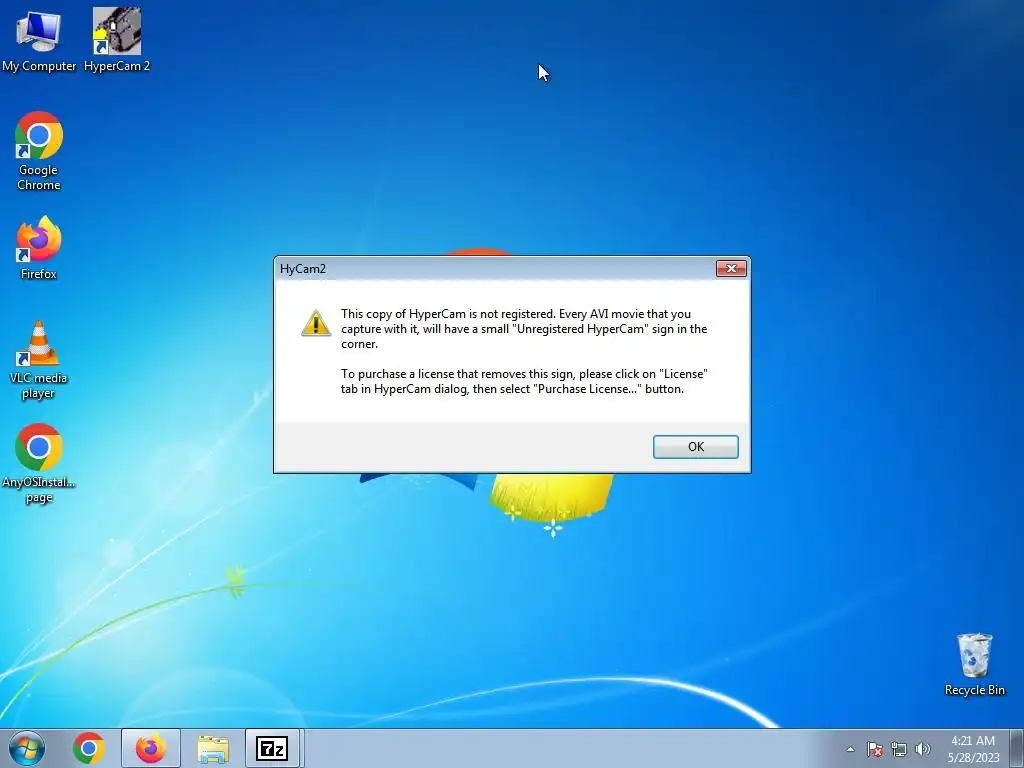Select the Google Chrome desktop shortcut
The image size is (1024, 768).
(39, 151)
